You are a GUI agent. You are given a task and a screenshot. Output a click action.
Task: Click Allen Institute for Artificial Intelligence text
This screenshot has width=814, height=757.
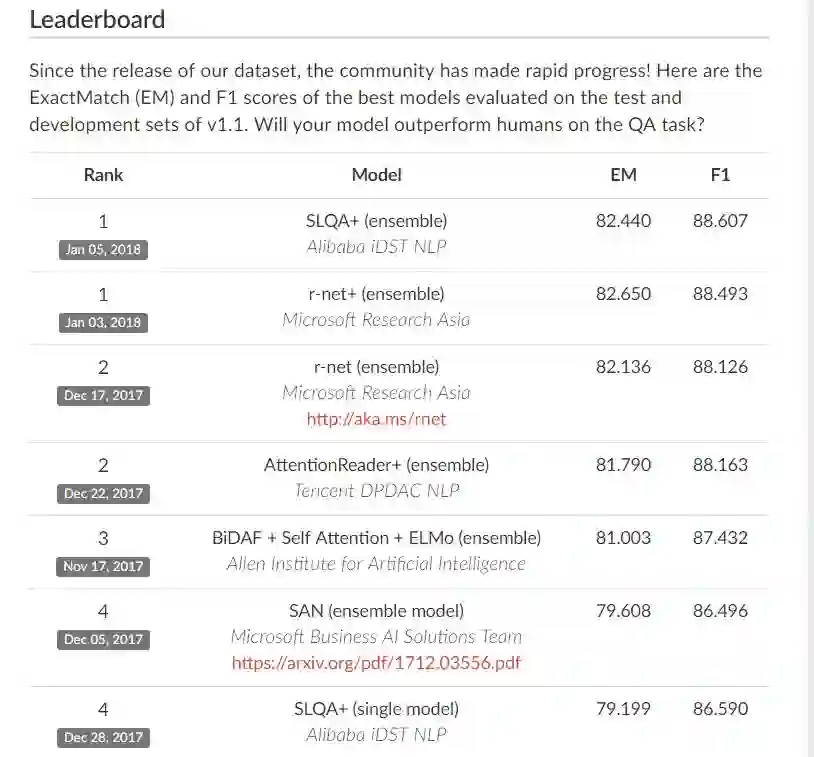tap(376, 564)
